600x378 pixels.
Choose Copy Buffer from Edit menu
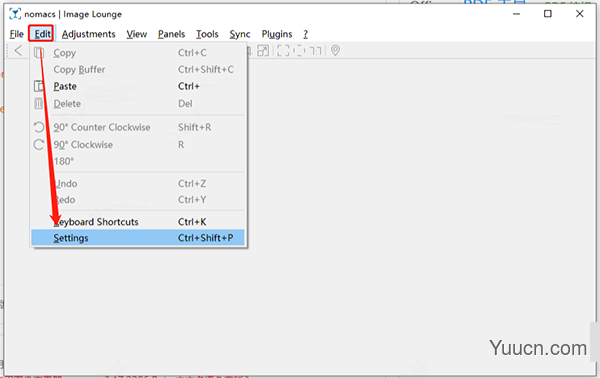coord(138,70)
